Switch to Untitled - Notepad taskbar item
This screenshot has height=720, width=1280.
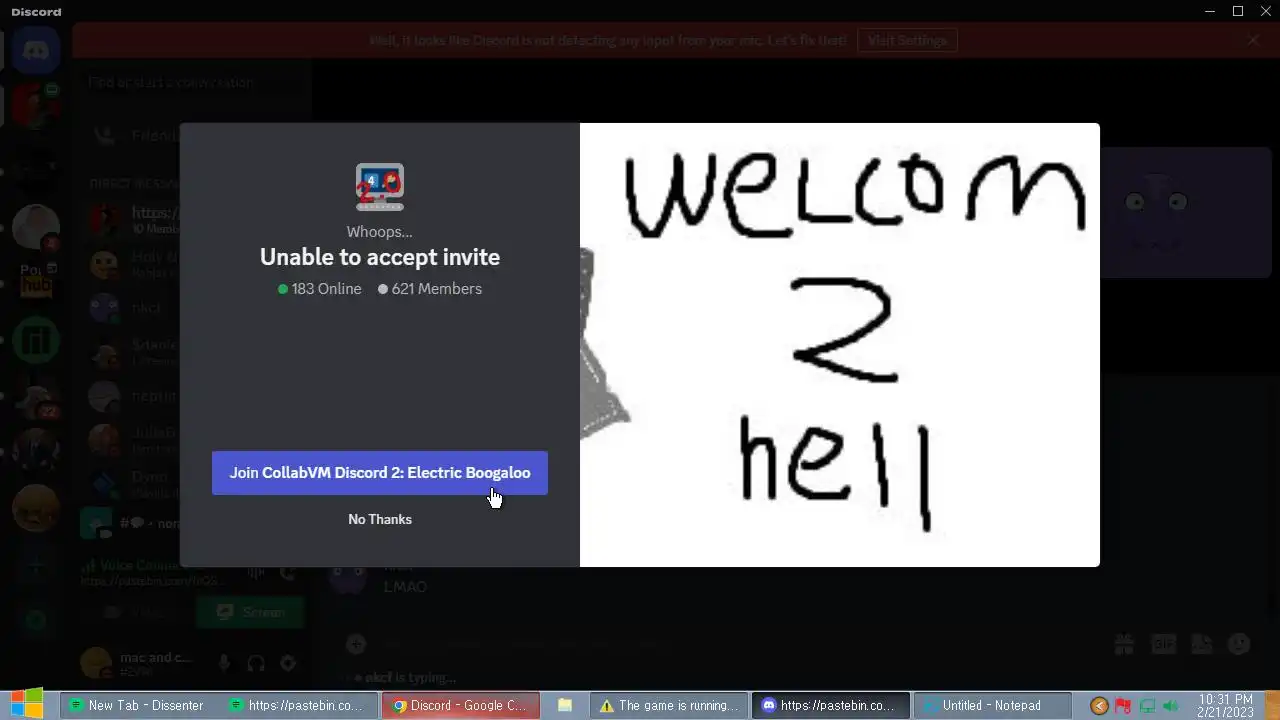[x=992, y=705]
